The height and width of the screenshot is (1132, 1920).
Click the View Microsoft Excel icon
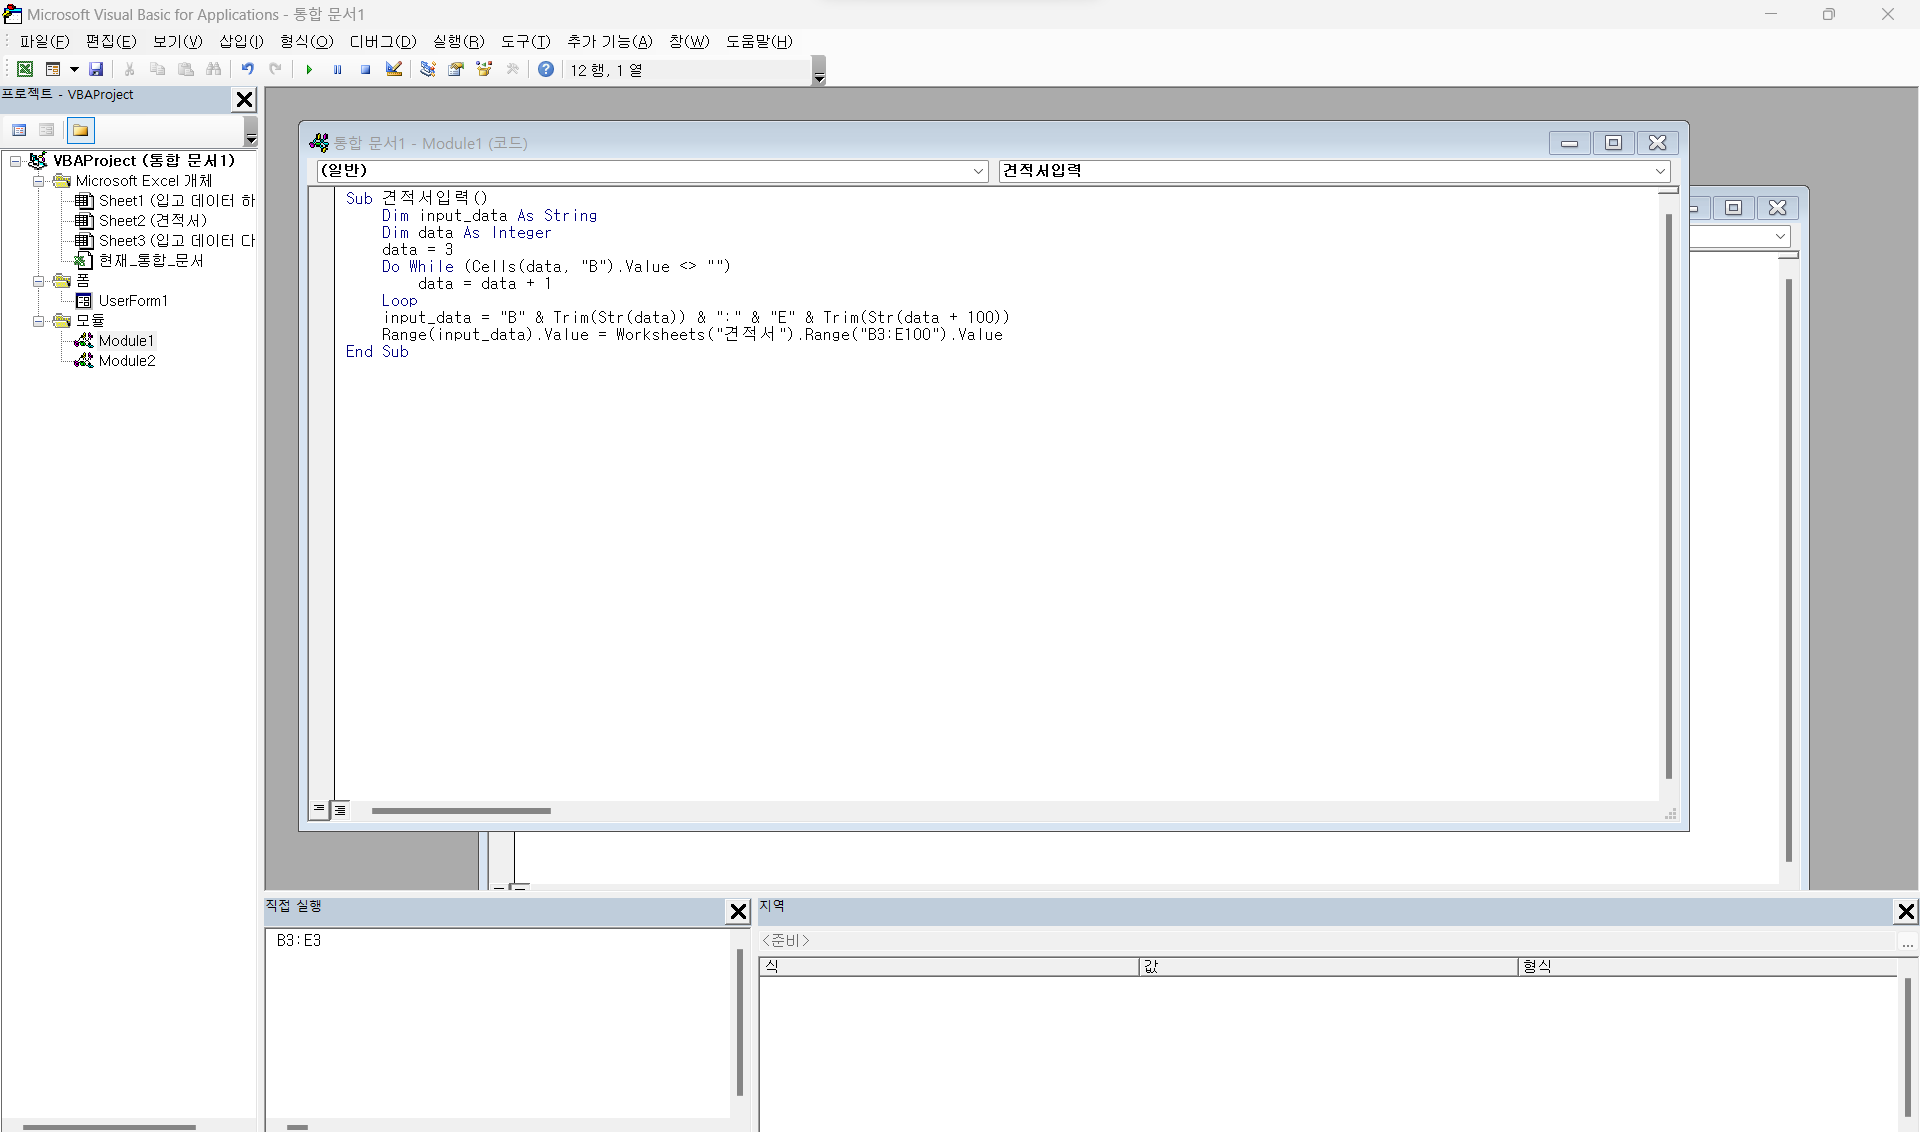pyautogui.click(x=24, y=69)
